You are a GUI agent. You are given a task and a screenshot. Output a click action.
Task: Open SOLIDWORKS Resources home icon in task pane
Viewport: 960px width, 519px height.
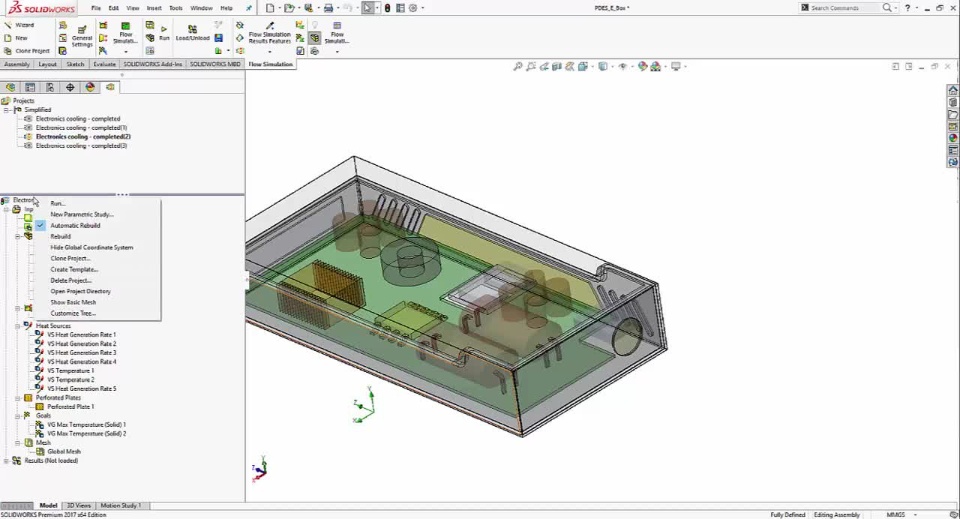(x=953, y=90)
